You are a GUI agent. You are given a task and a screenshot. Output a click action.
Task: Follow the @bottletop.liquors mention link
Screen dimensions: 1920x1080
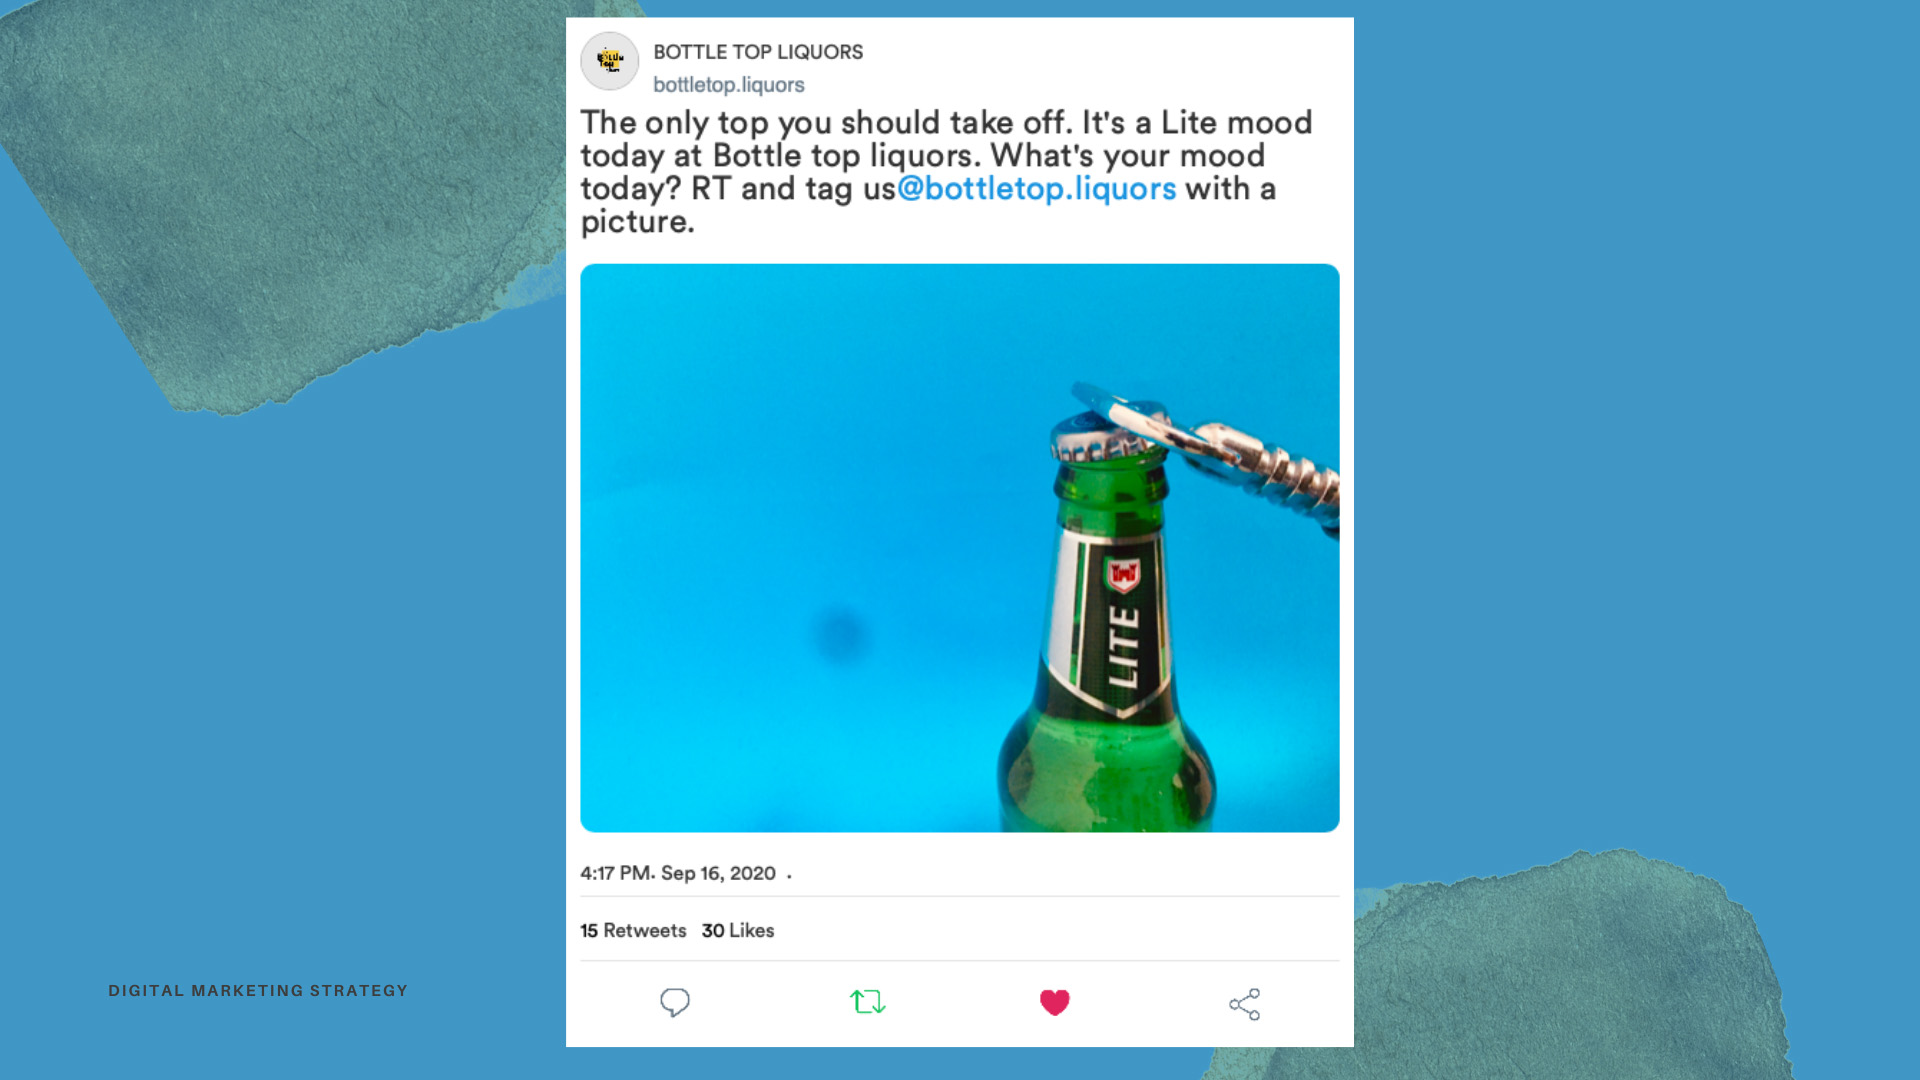click(1036, 188)
